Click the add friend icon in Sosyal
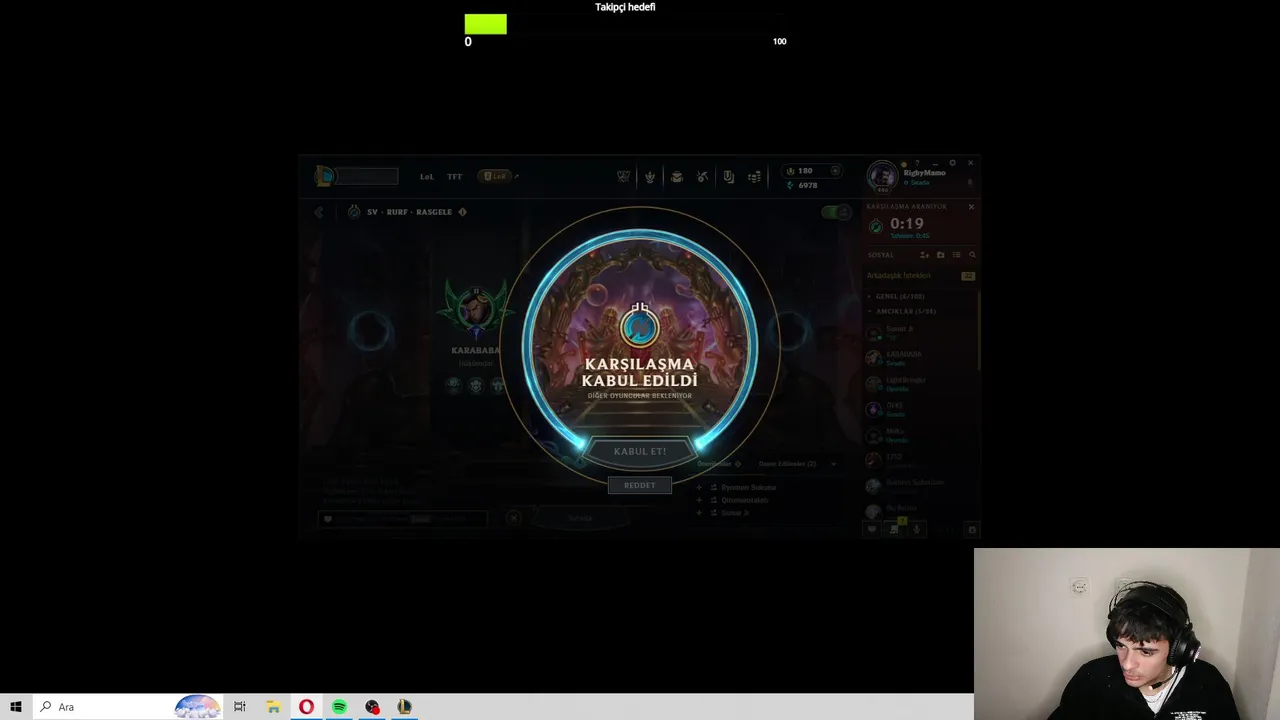 click(x=924, y=255)
